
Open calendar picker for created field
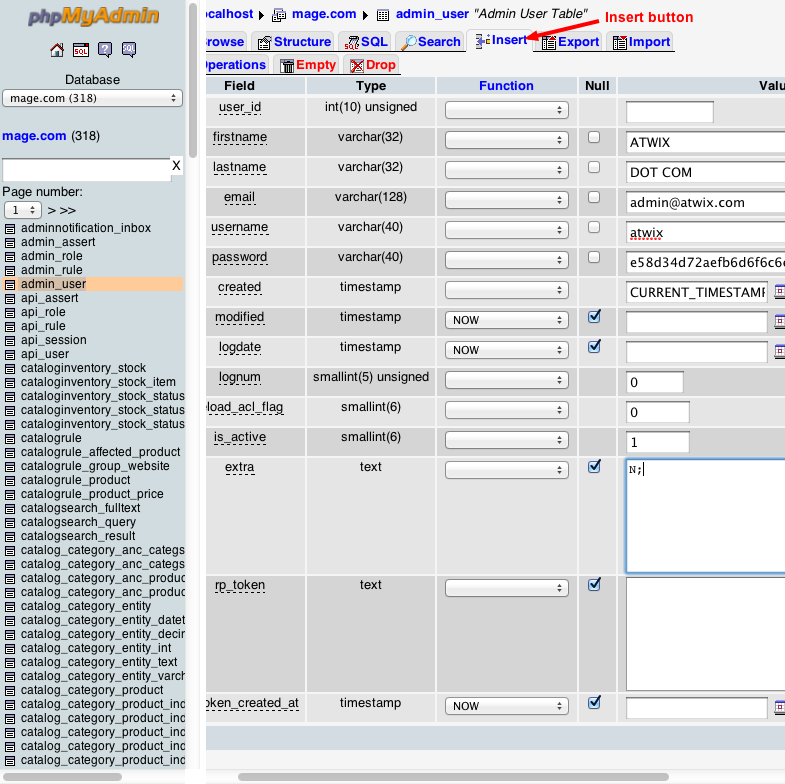[x=779, y=291]
